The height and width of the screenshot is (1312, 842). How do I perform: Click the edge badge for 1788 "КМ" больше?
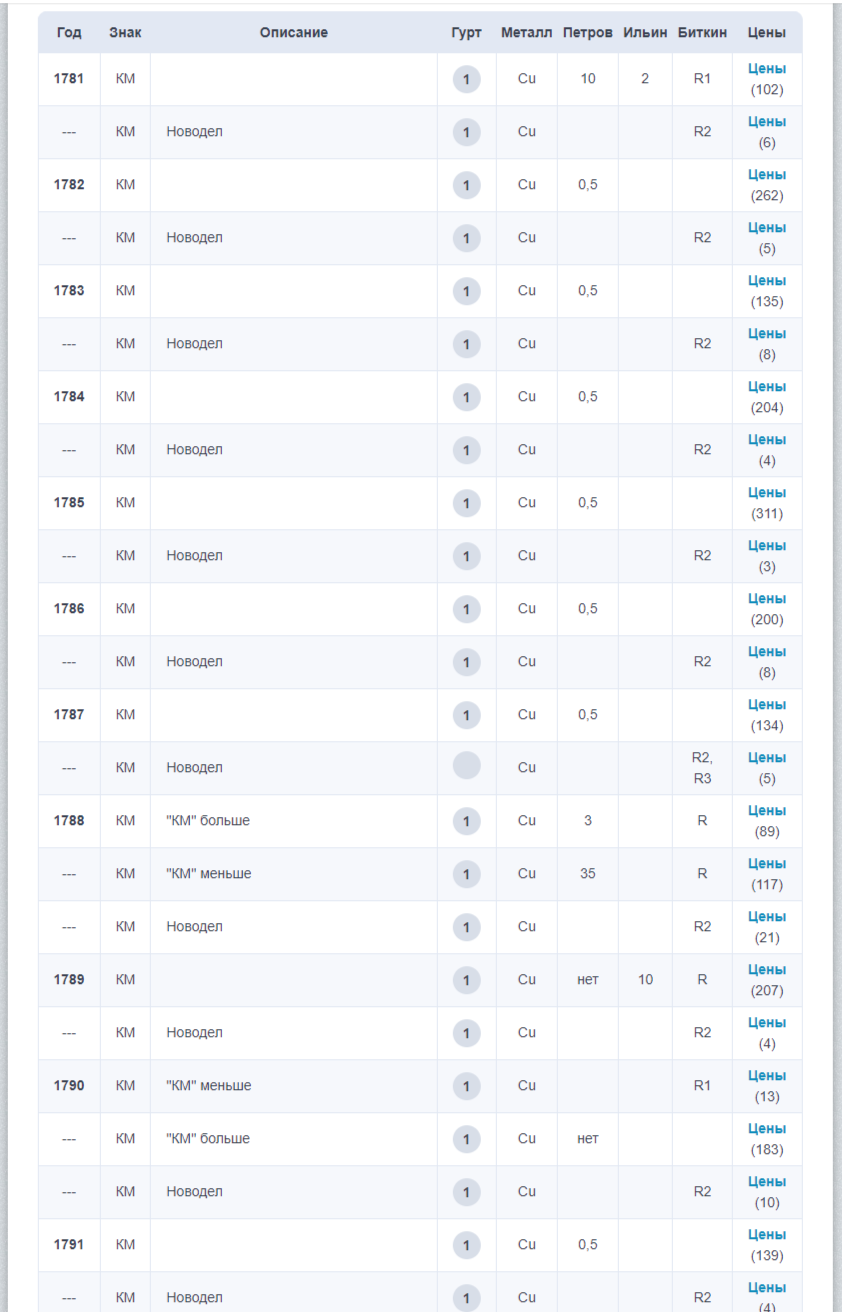point(466,821)
